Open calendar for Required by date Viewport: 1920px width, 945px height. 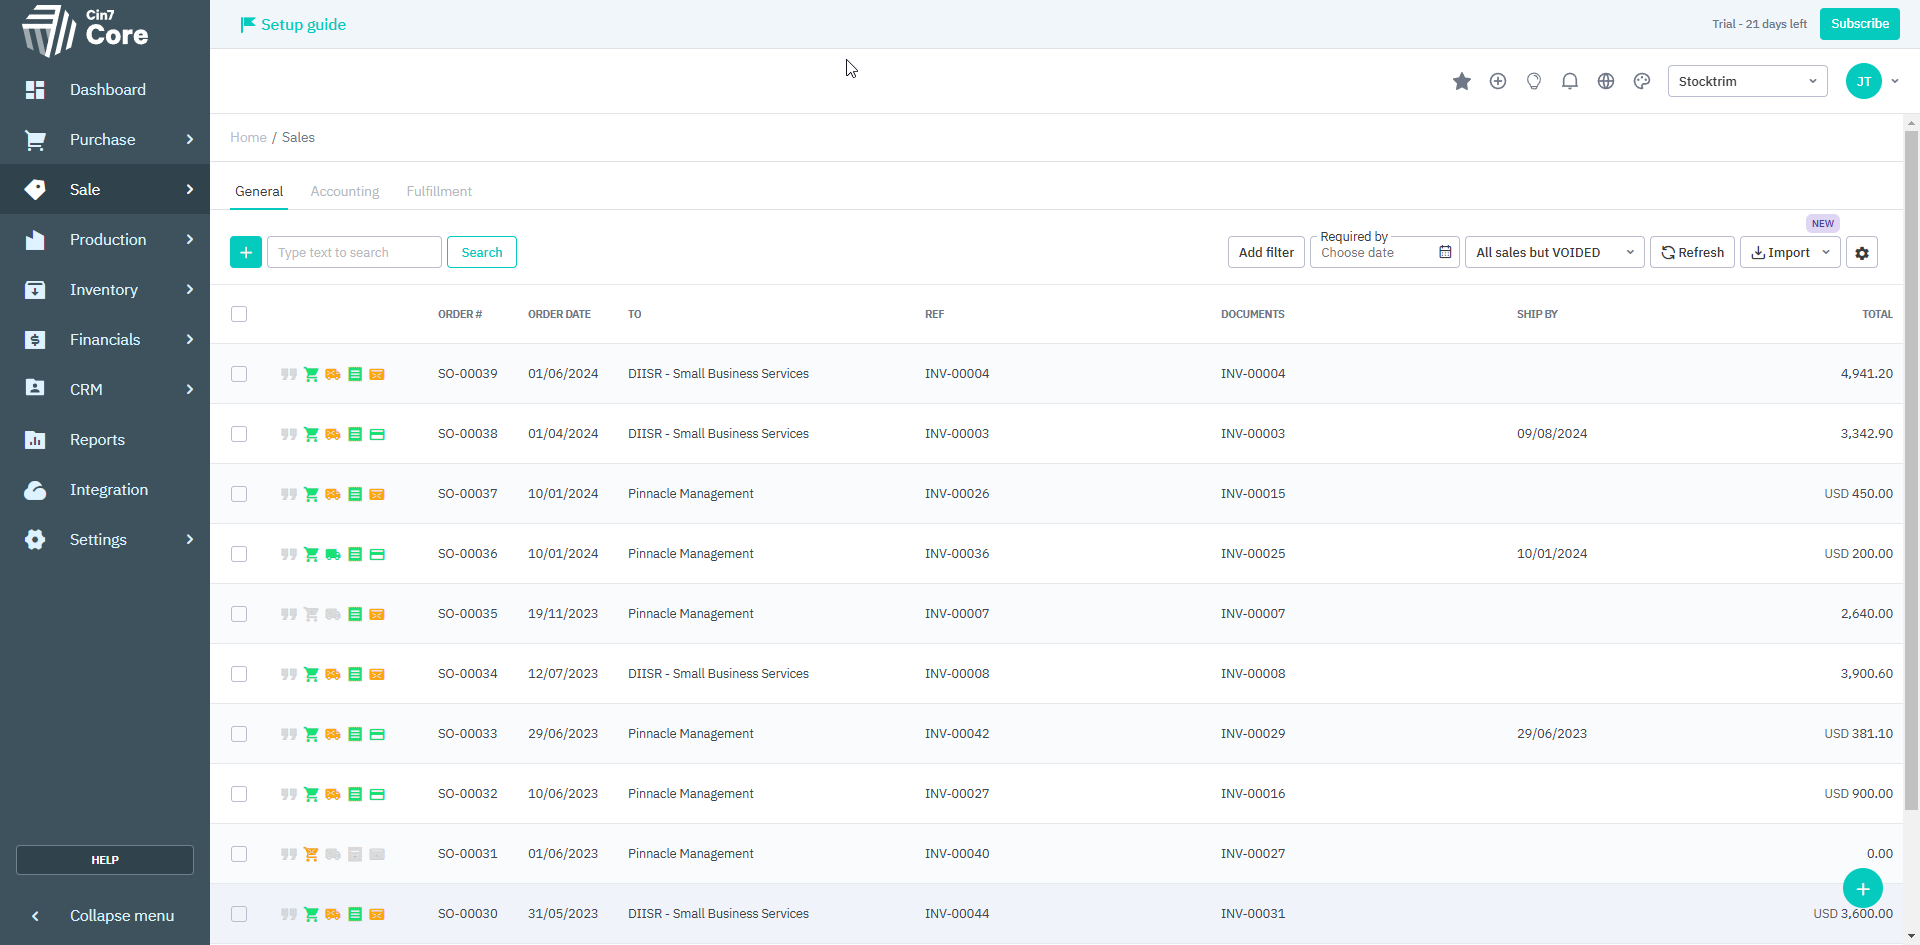click(1445, 253)
